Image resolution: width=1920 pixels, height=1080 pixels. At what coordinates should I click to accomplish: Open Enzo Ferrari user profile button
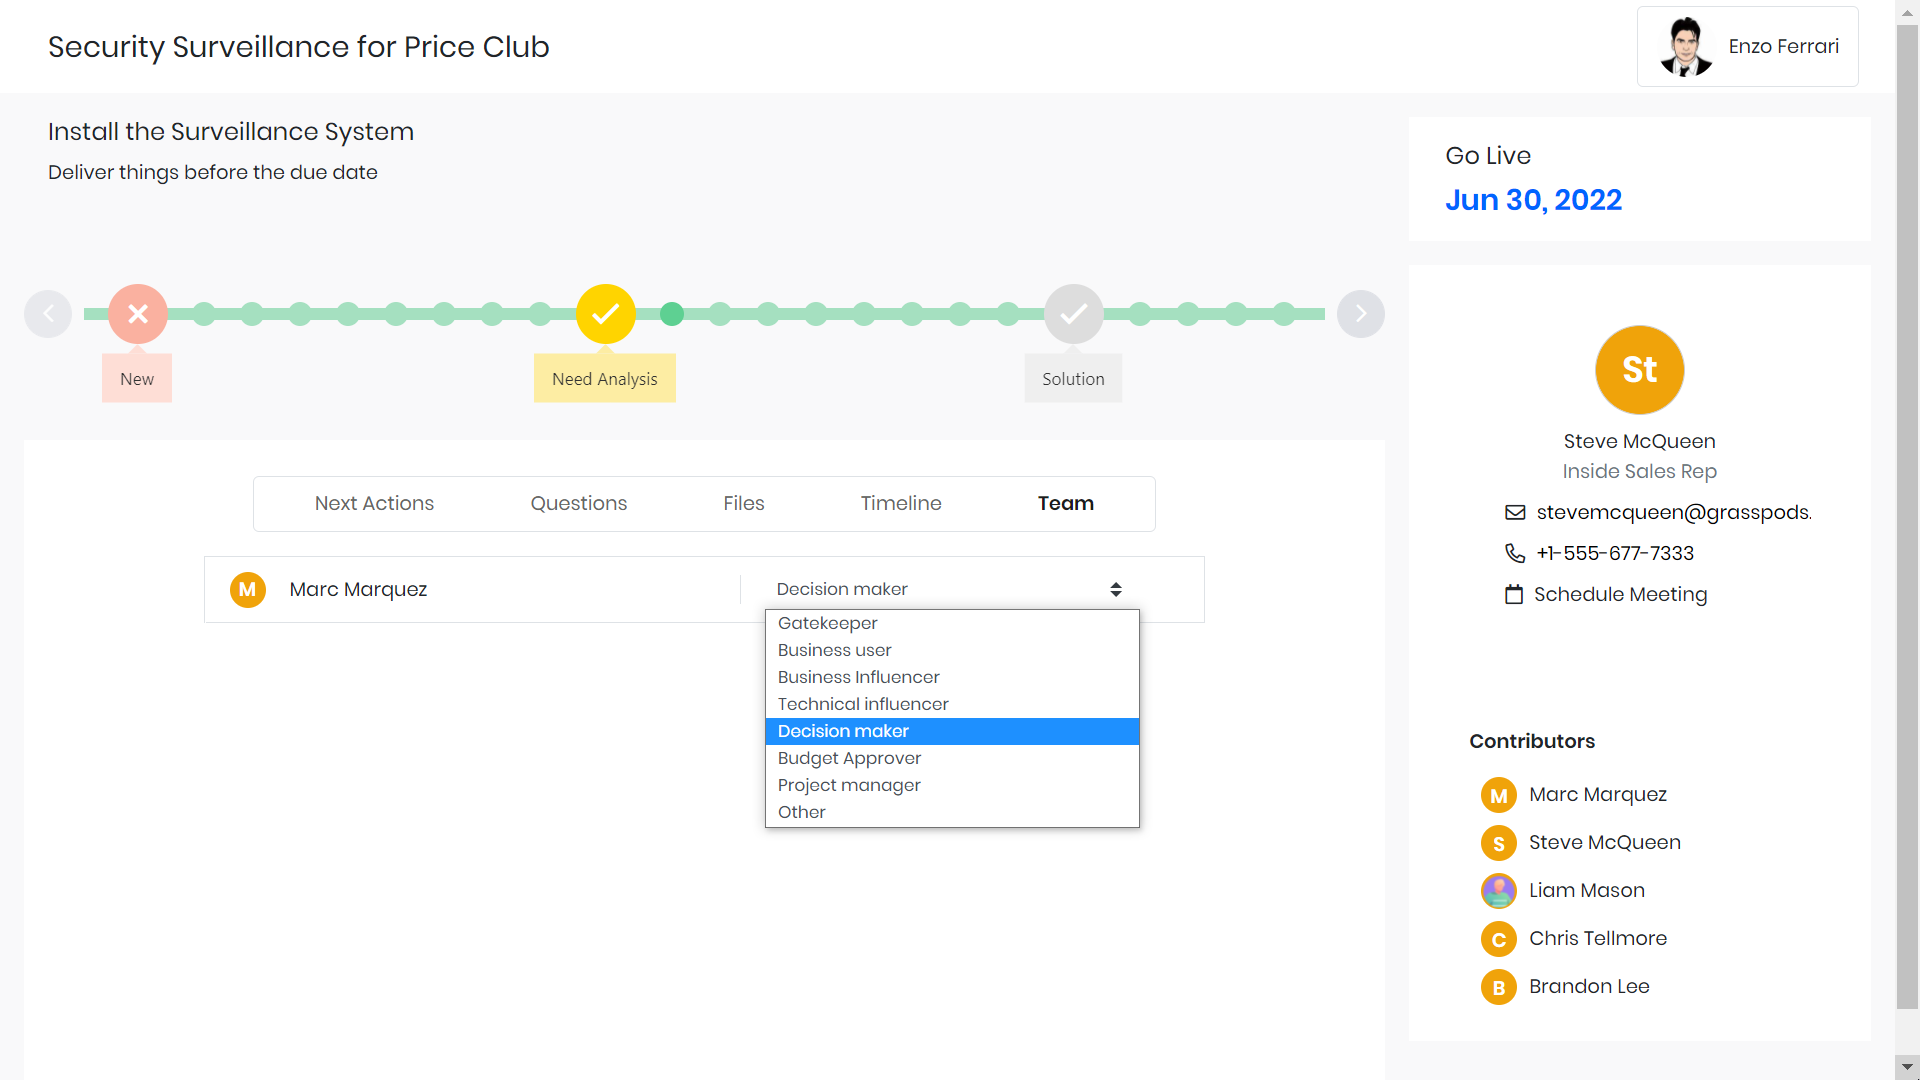(x=1747, y=47)
